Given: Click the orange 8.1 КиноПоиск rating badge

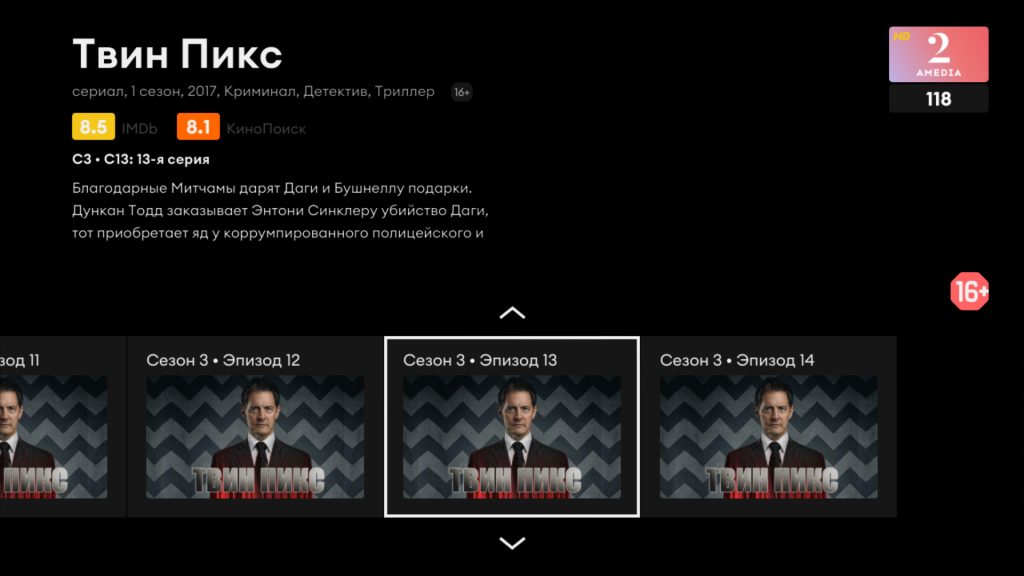Looking at the screenshot, I should [198, 127].
